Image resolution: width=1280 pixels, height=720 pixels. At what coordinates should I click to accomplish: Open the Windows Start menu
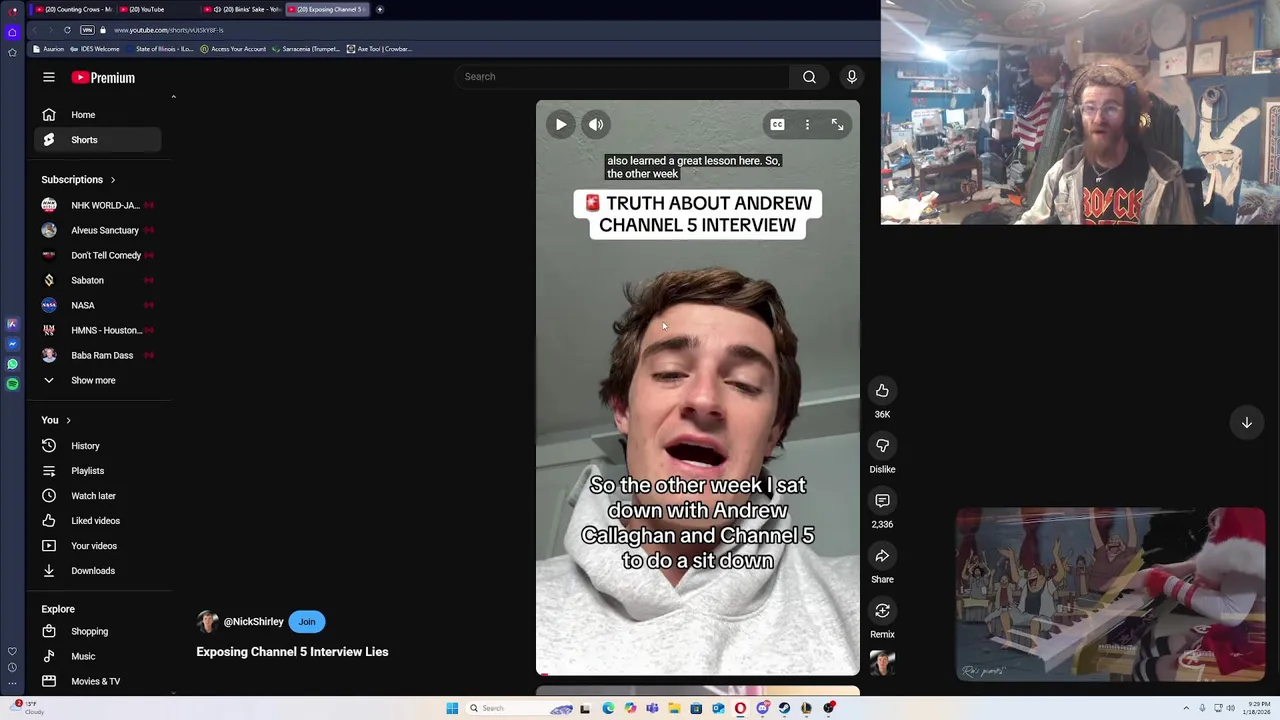[x=452, y=708]
